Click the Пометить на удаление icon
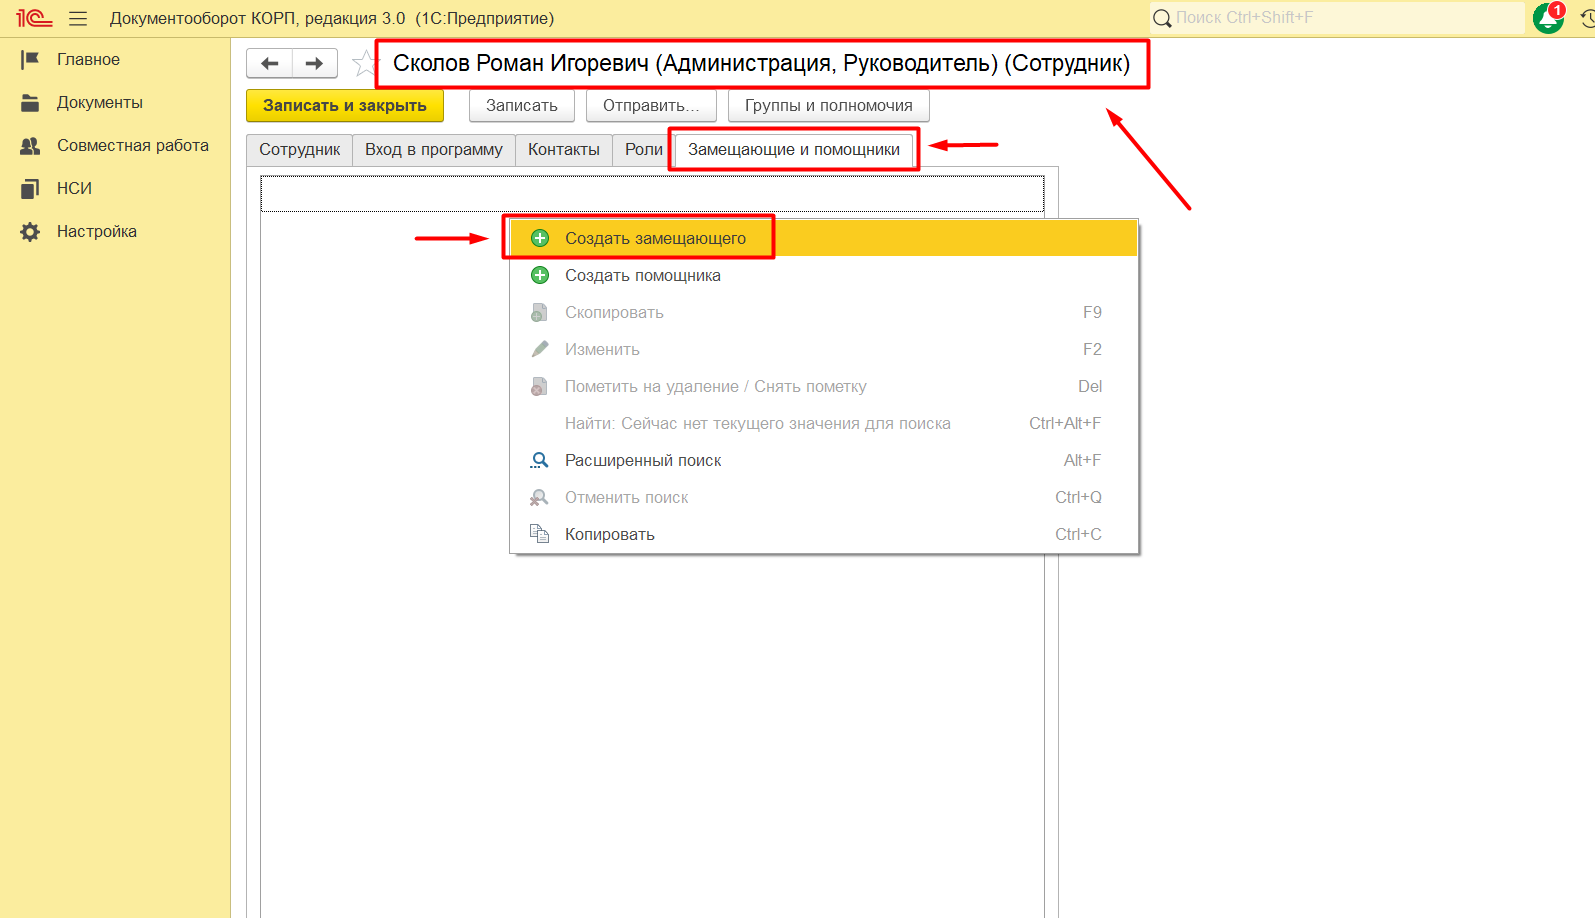The height and width of the screenshot is (918, 1595). (x=540, y=386)
